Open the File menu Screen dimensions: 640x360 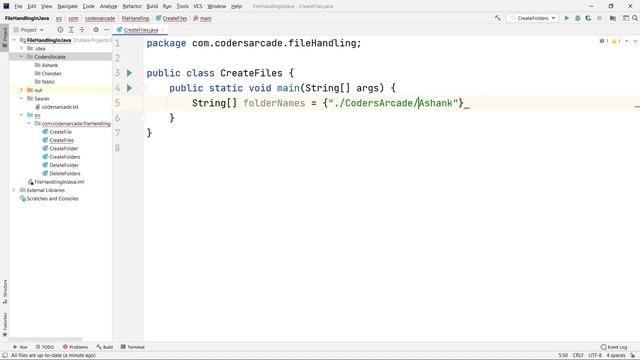pos(18,6)
